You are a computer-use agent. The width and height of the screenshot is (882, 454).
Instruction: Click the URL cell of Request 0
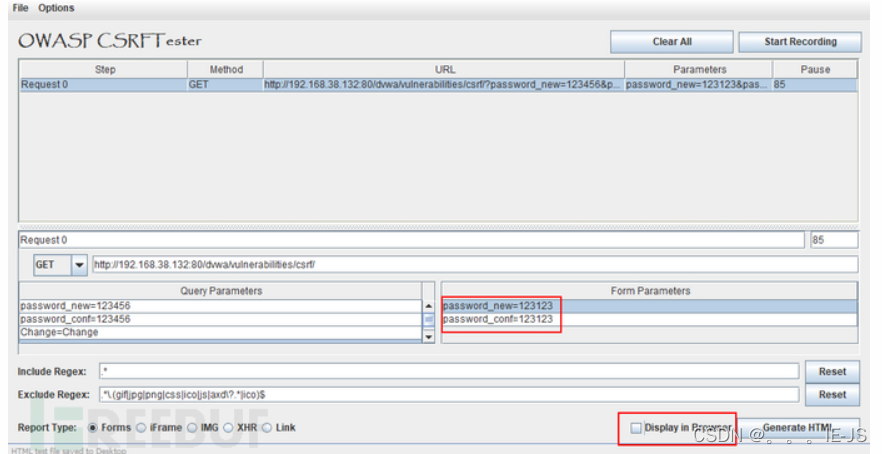point(444,85)
